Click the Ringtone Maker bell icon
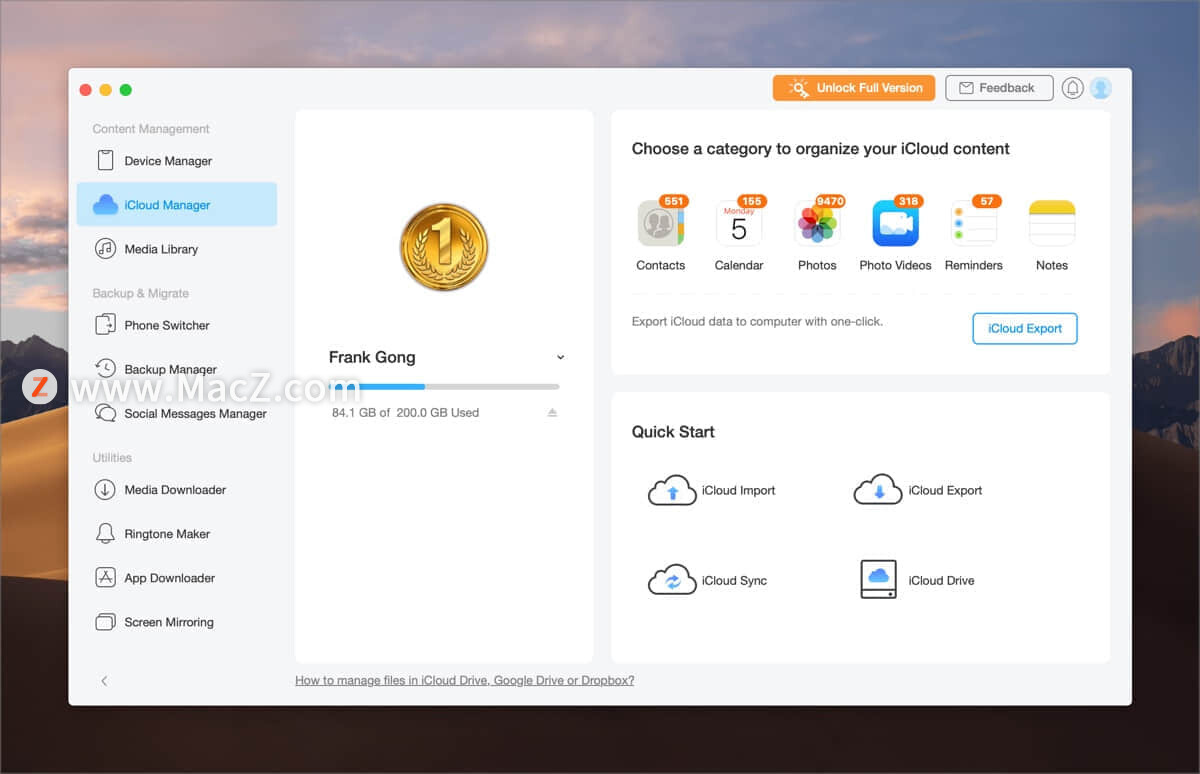The height and width of the screenshot is (774, 1200). click(x=105, y=534)
